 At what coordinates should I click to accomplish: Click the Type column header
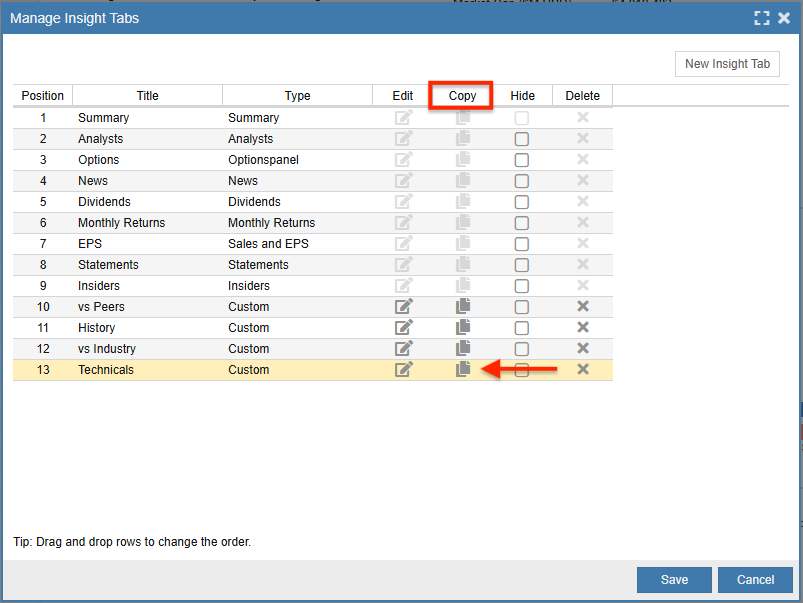298,96
